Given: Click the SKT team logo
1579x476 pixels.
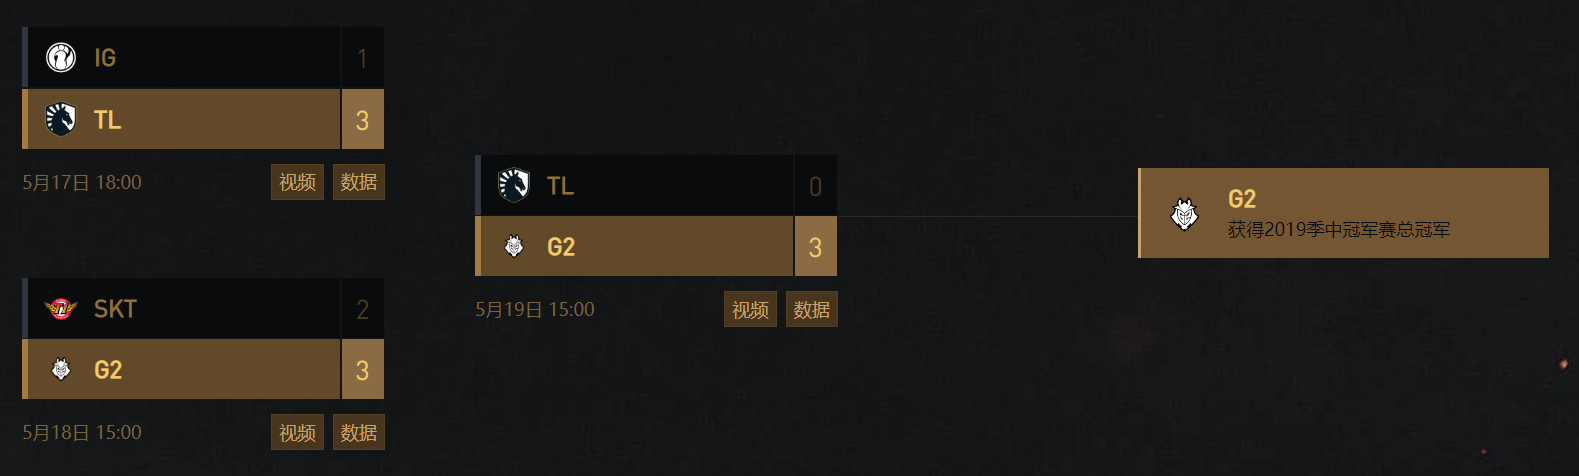Looking at the screenshot, I should coord(61,309).
